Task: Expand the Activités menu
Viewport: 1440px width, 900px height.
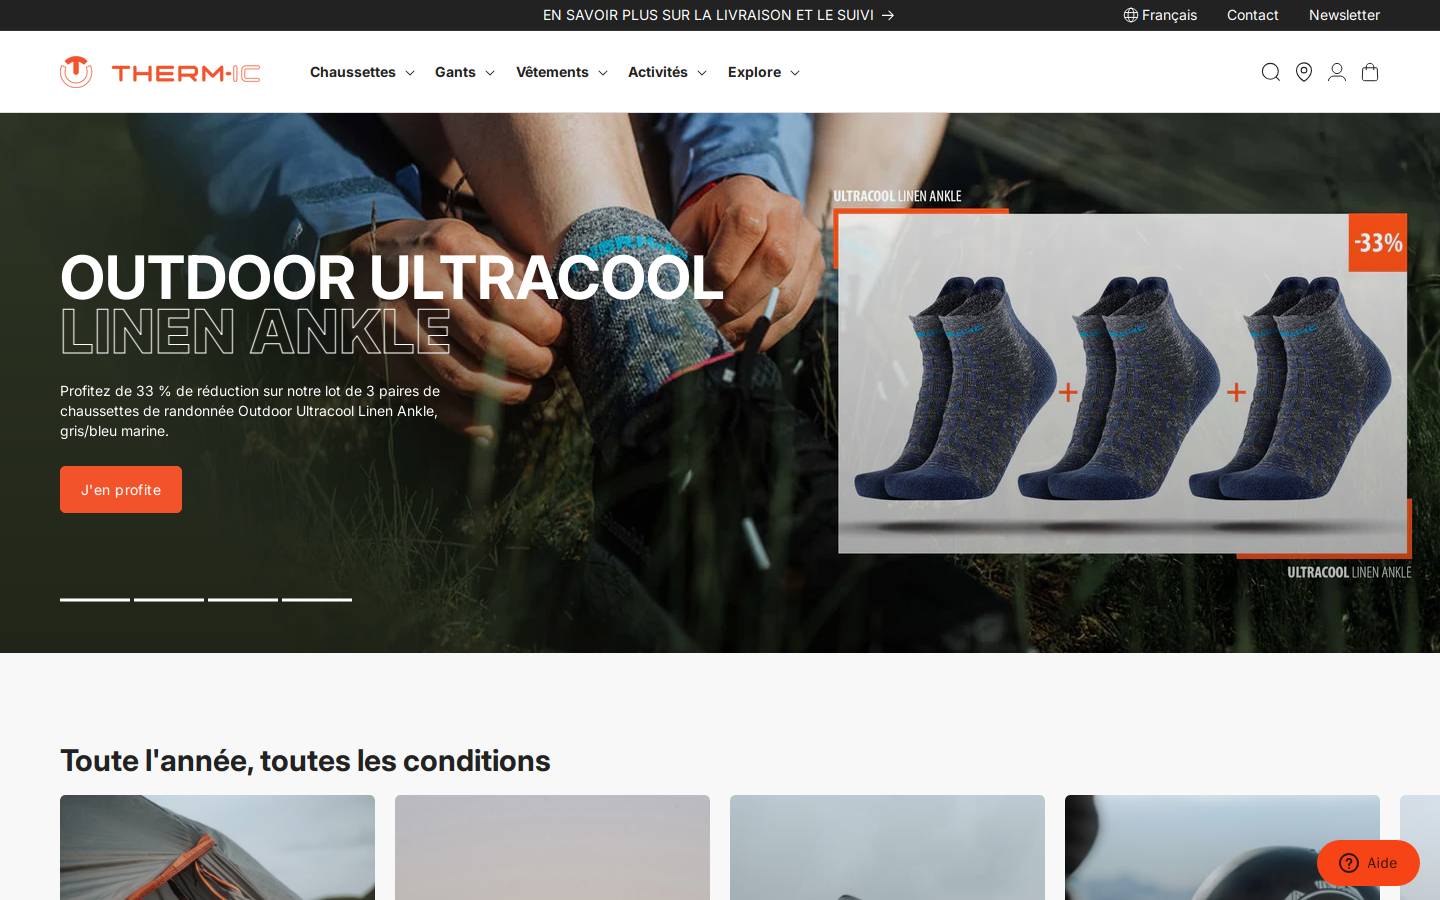Action: [667, 72]
